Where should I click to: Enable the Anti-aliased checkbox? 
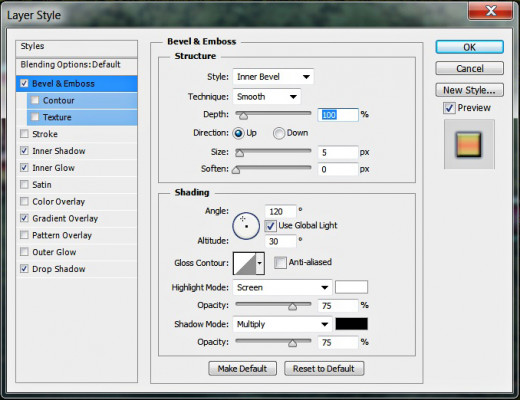click(280, 262)
